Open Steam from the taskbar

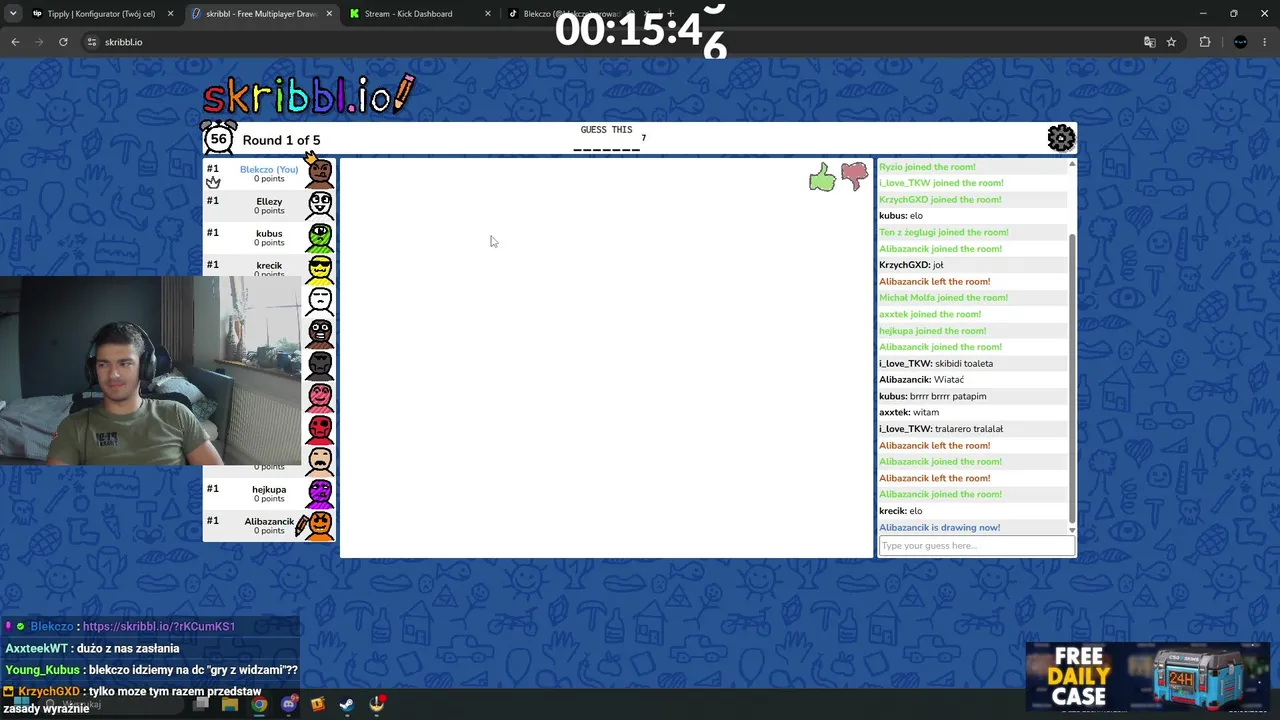347,705
